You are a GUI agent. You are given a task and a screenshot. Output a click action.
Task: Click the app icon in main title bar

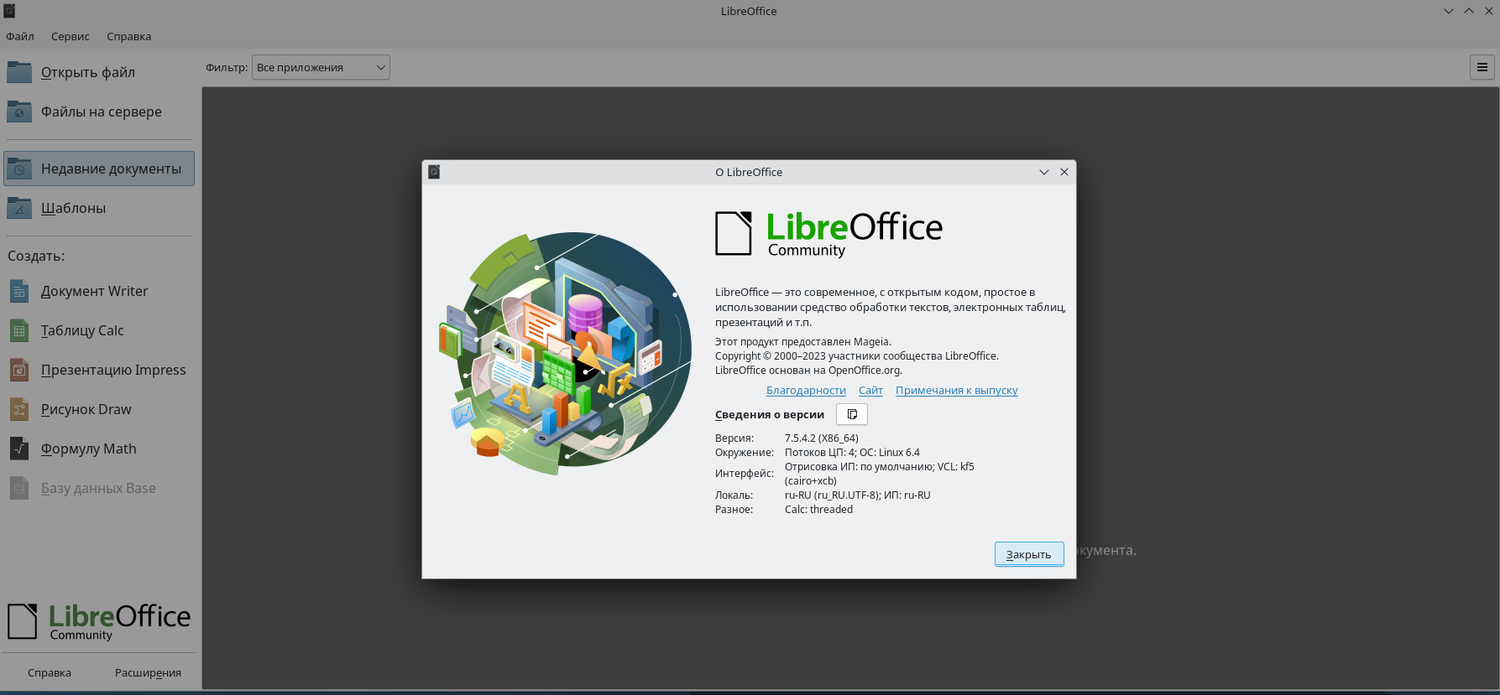[8, 11]
